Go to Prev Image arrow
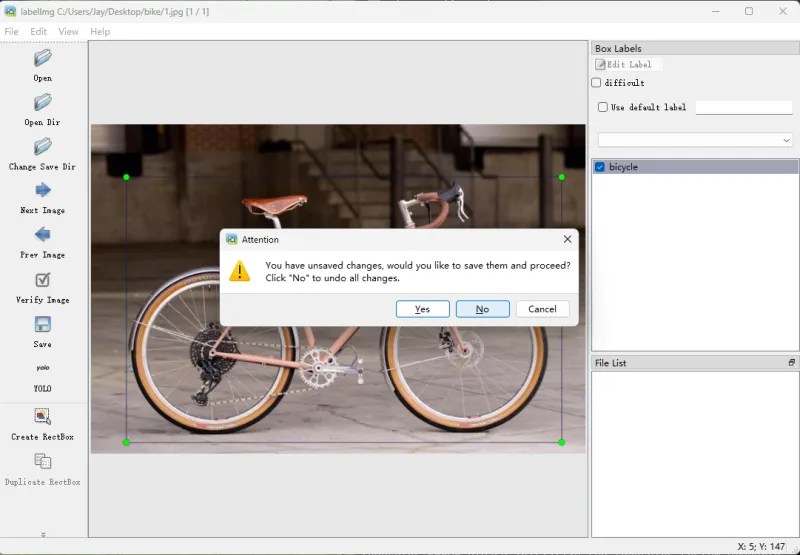The width and height of the screenshot is (800, 555). pos(42,235)
